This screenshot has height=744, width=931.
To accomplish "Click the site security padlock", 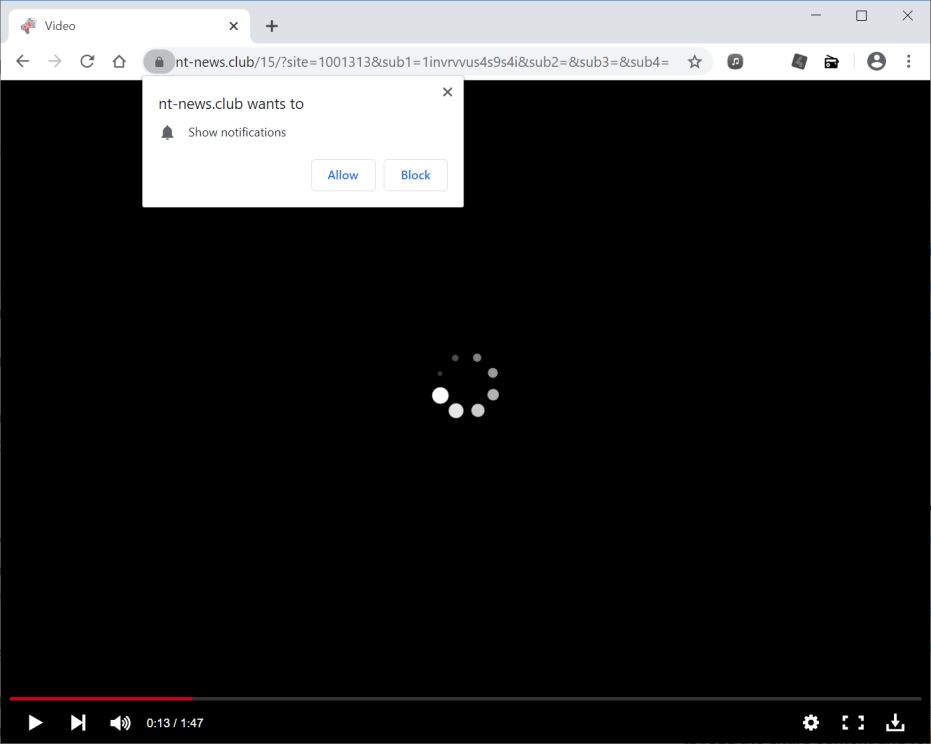I will tap(158, 61).
